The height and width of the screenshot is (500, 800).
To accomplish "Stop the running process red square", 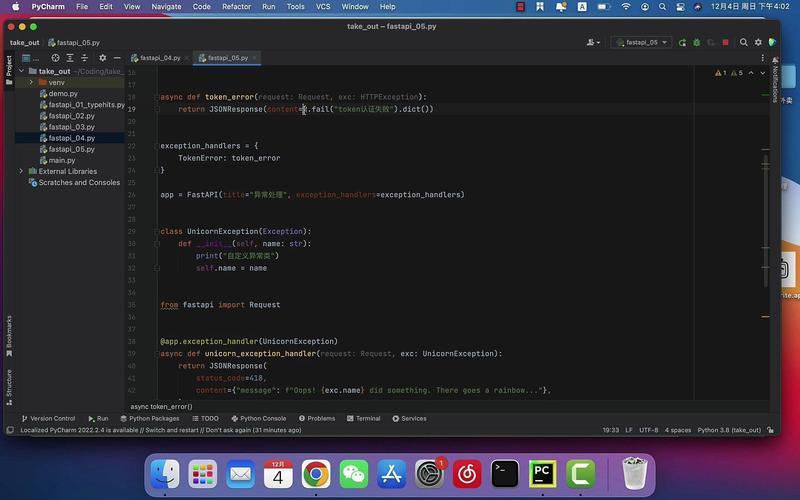I will click(726, 43).
